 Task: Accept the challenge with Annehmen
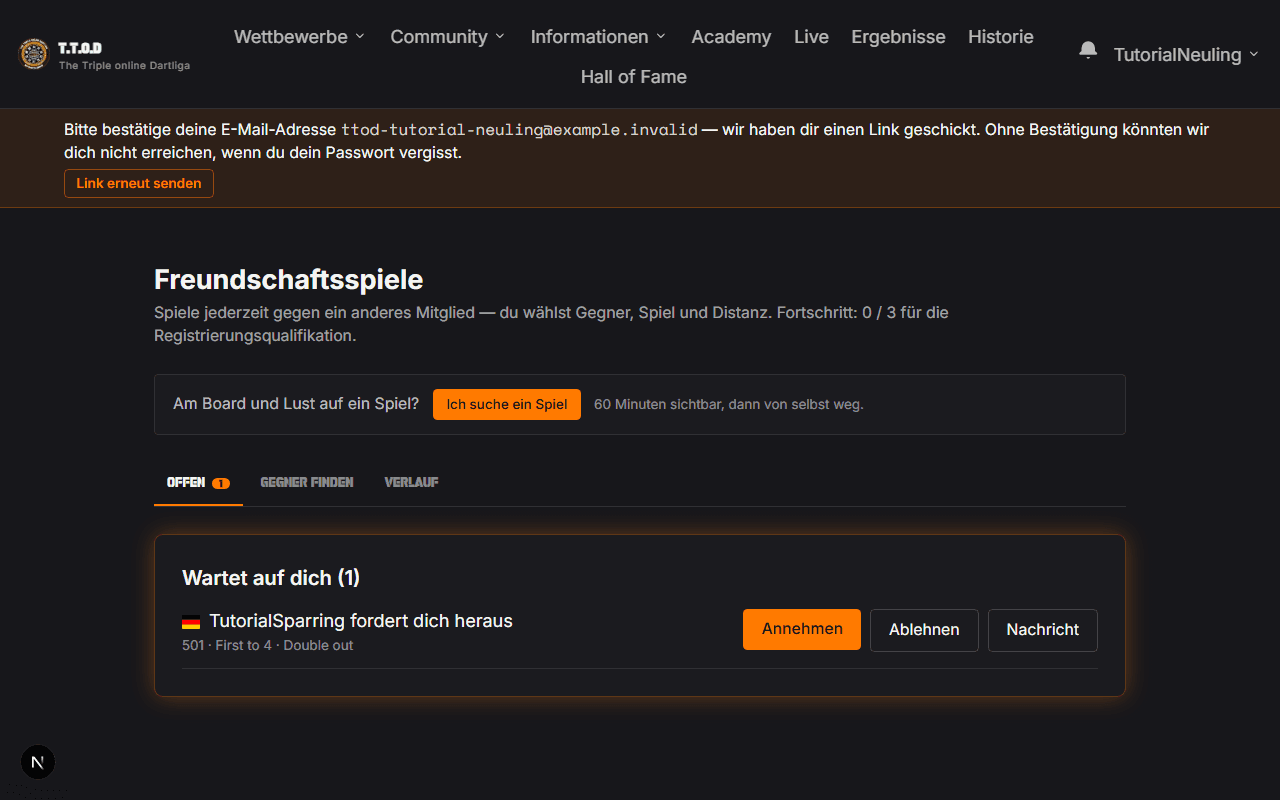(802, 630)
